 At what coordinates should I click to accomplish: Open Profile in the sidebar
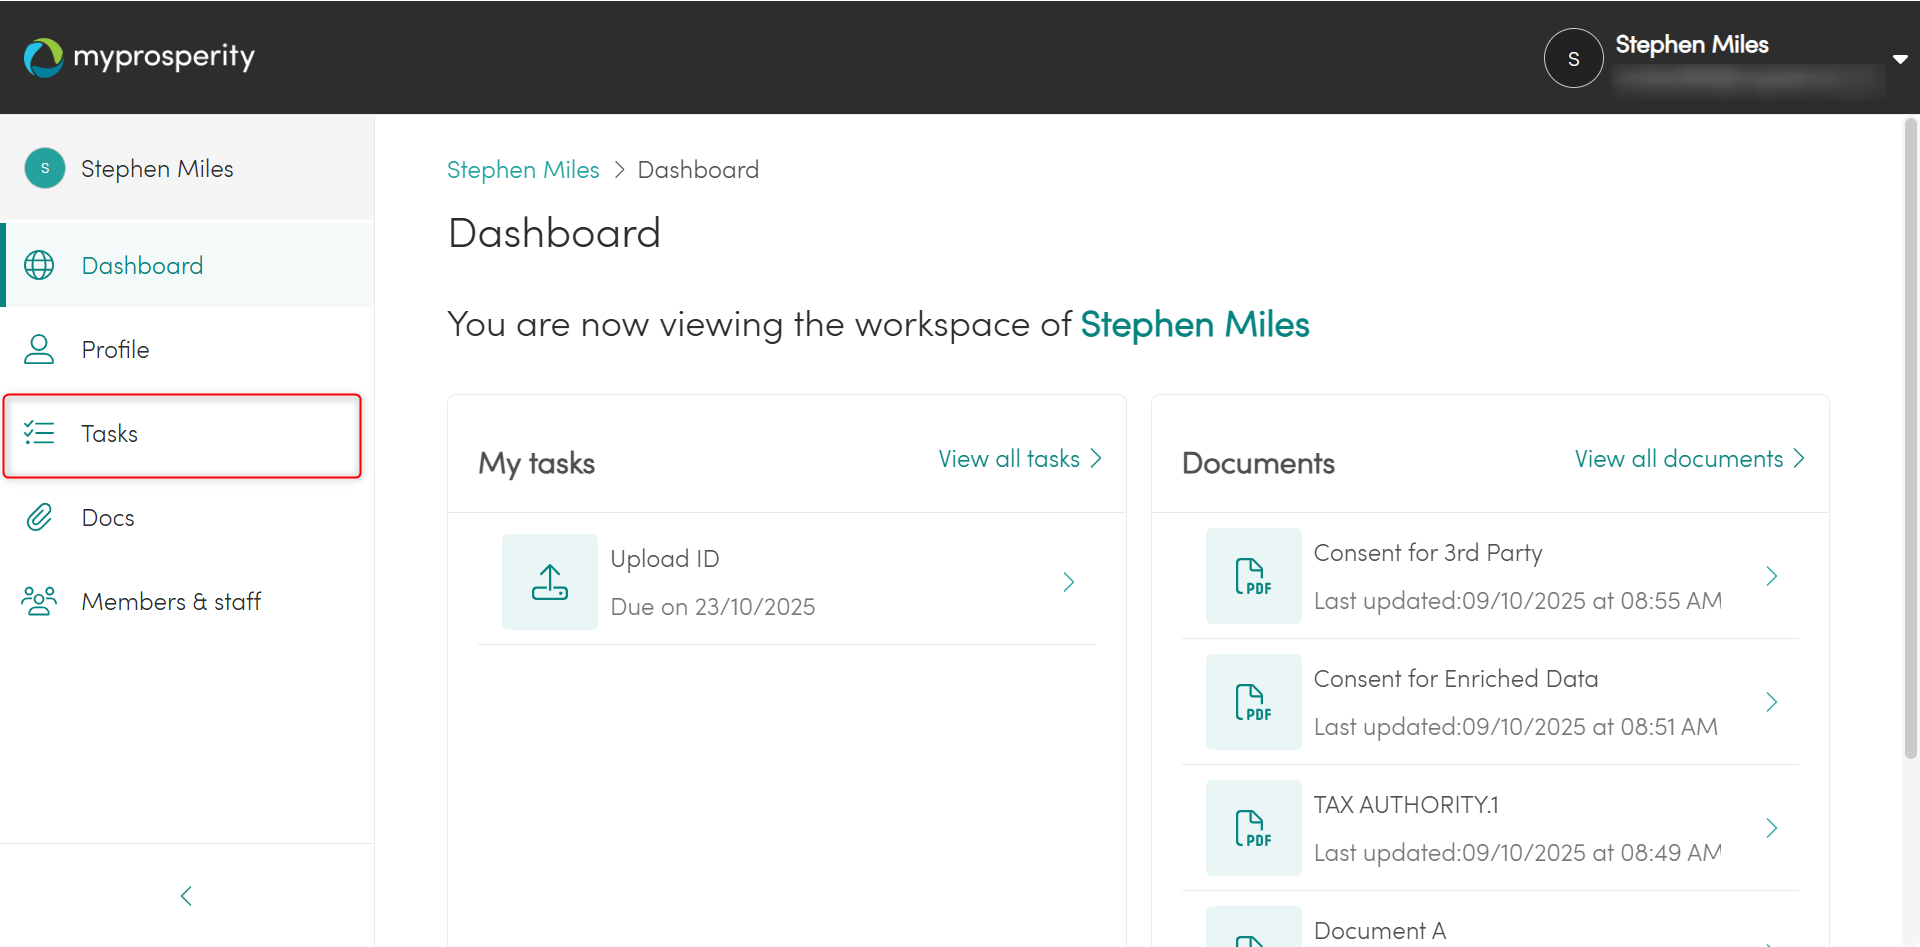coord(188,349)
